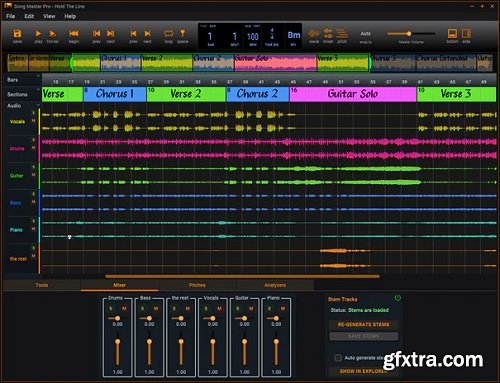The width and height of the screenshot is (500, 383).
Task: Open the Edit menu
Action: 29,16
